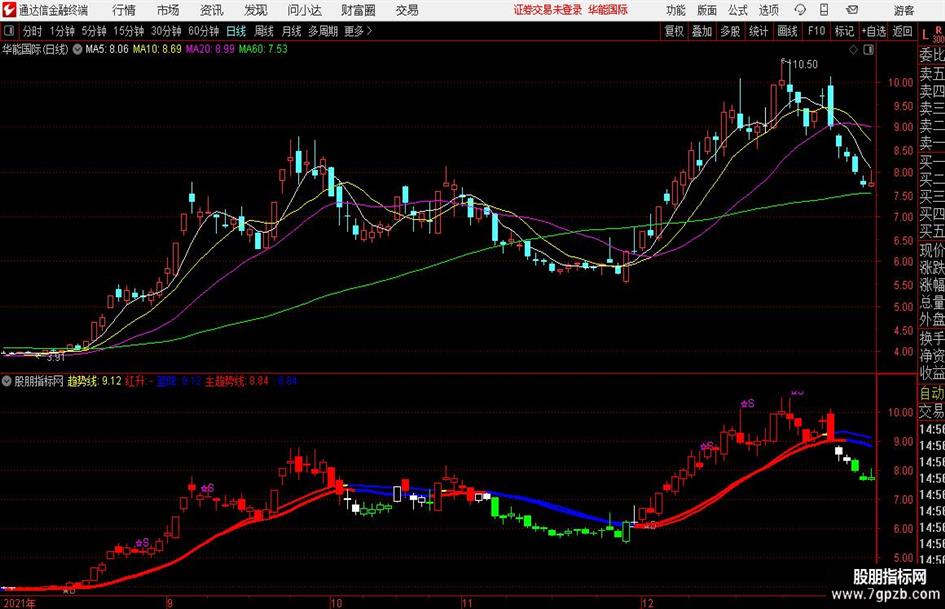The height and width of the screenshot is (609, 945).
Task: Open the 画线 drawing tools
Action: click(788, 31)
